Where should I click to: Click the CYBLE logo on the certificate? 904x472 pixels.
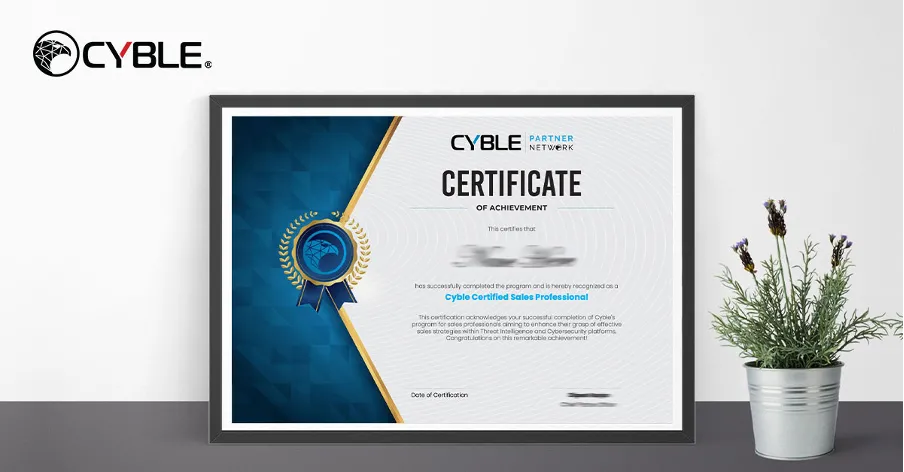click(485, 143)
